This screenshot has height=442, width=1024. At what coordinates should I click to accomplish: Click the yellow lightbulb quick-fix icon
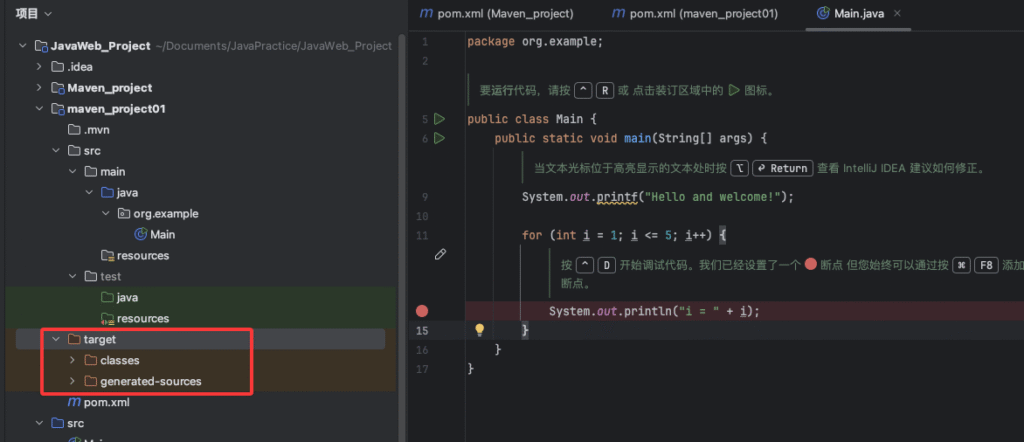(479, 330)
